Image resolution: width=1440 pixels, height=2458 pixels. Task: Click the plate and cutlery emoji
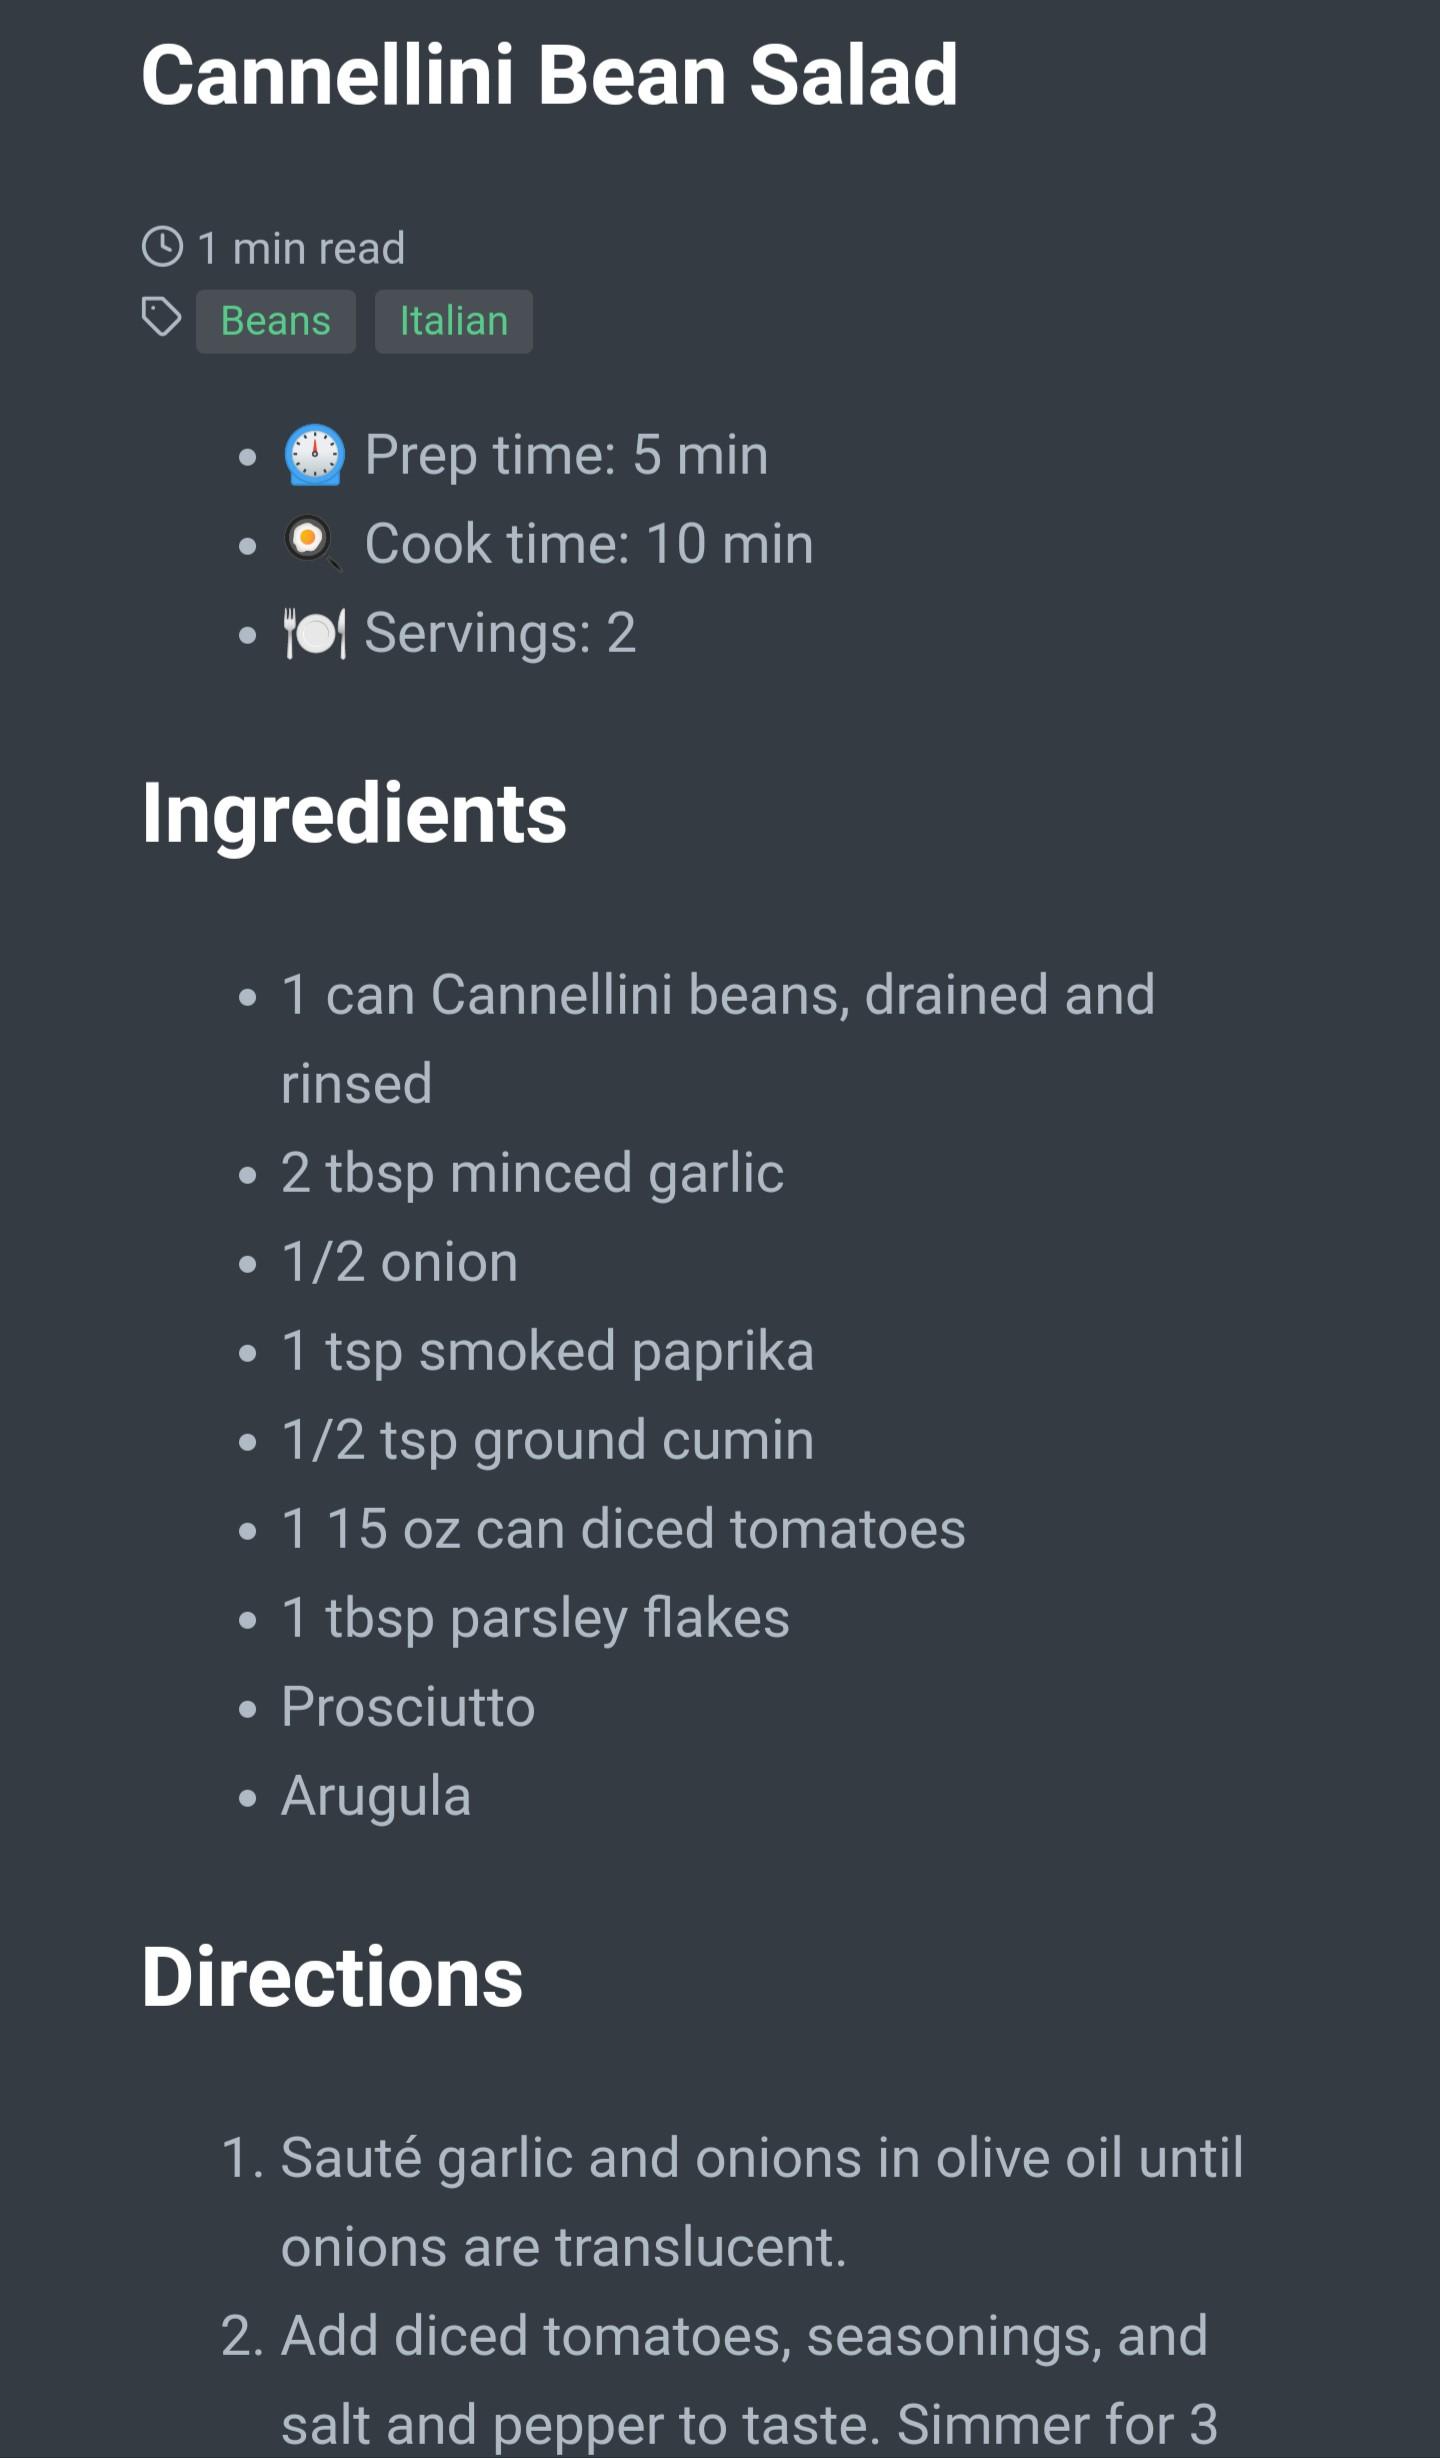click(x=315, y=633)
